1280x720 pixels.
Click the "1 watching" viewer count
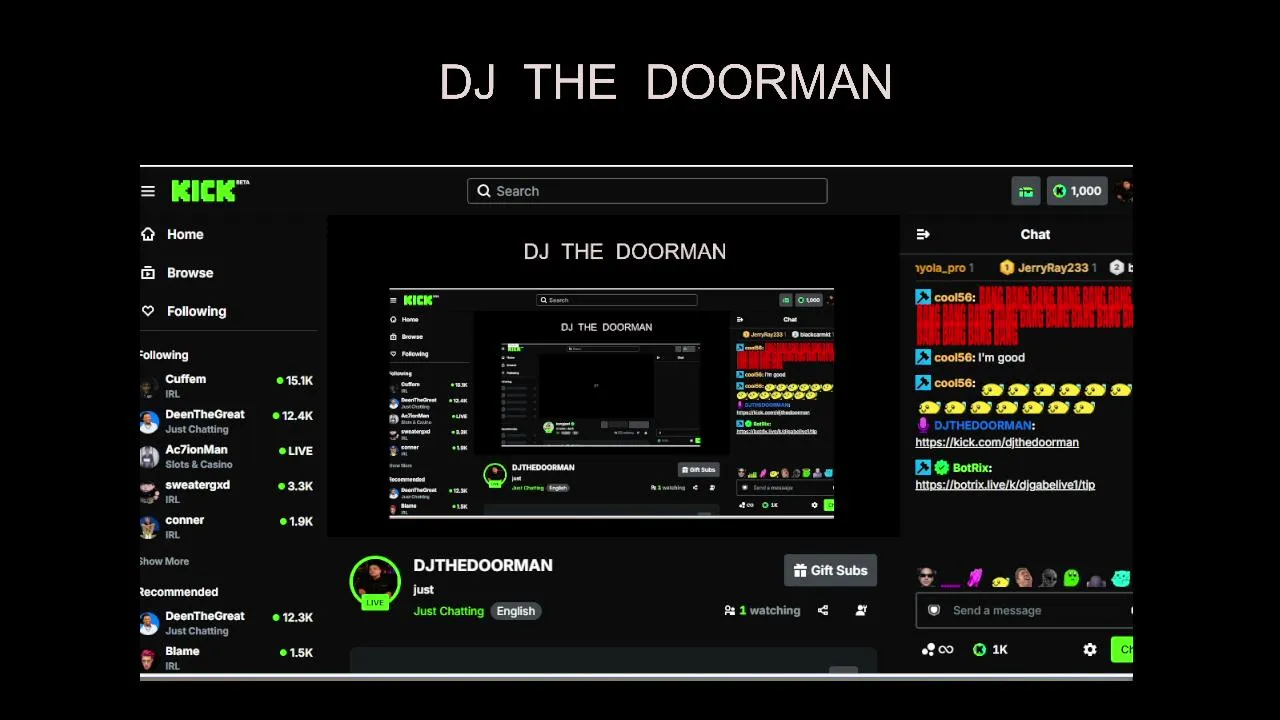tap(769, 610)
